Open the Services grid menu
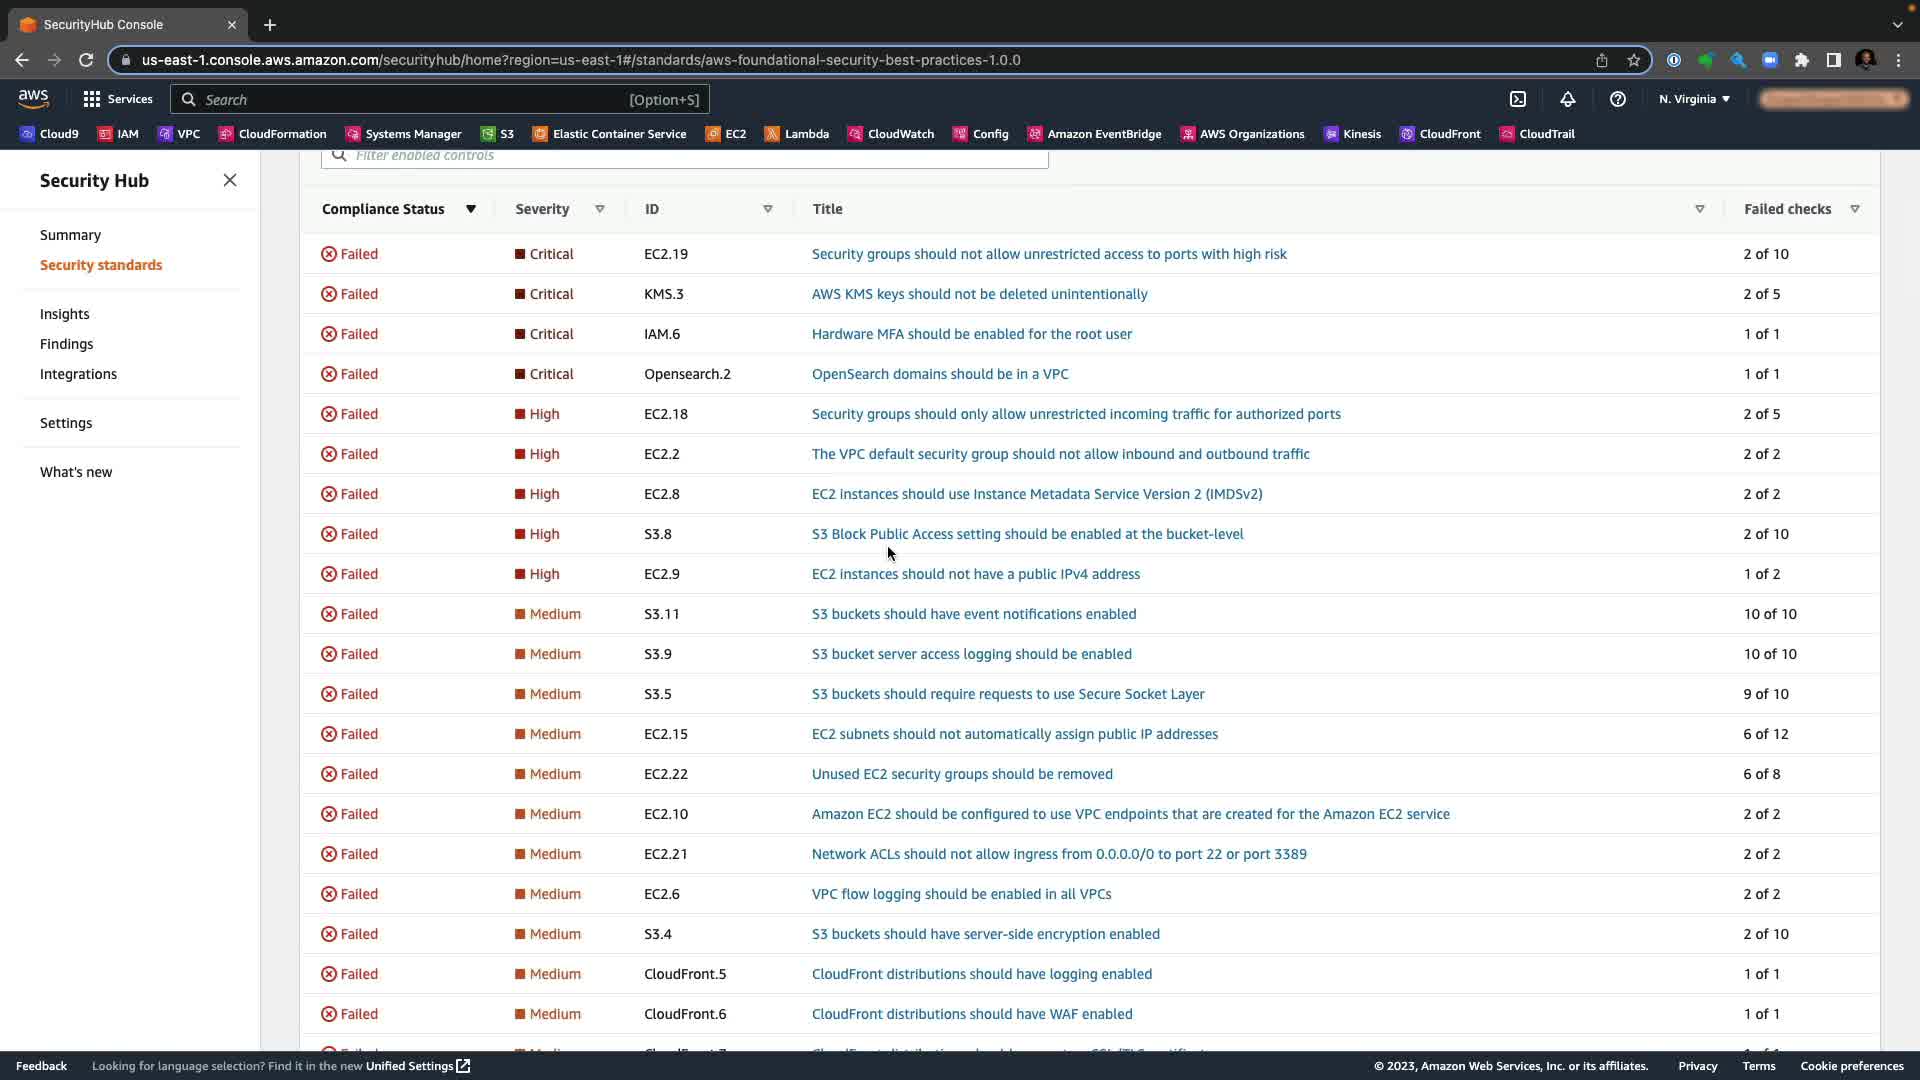This screenshot has width=1920, height=1080. (x=118, y=99)
